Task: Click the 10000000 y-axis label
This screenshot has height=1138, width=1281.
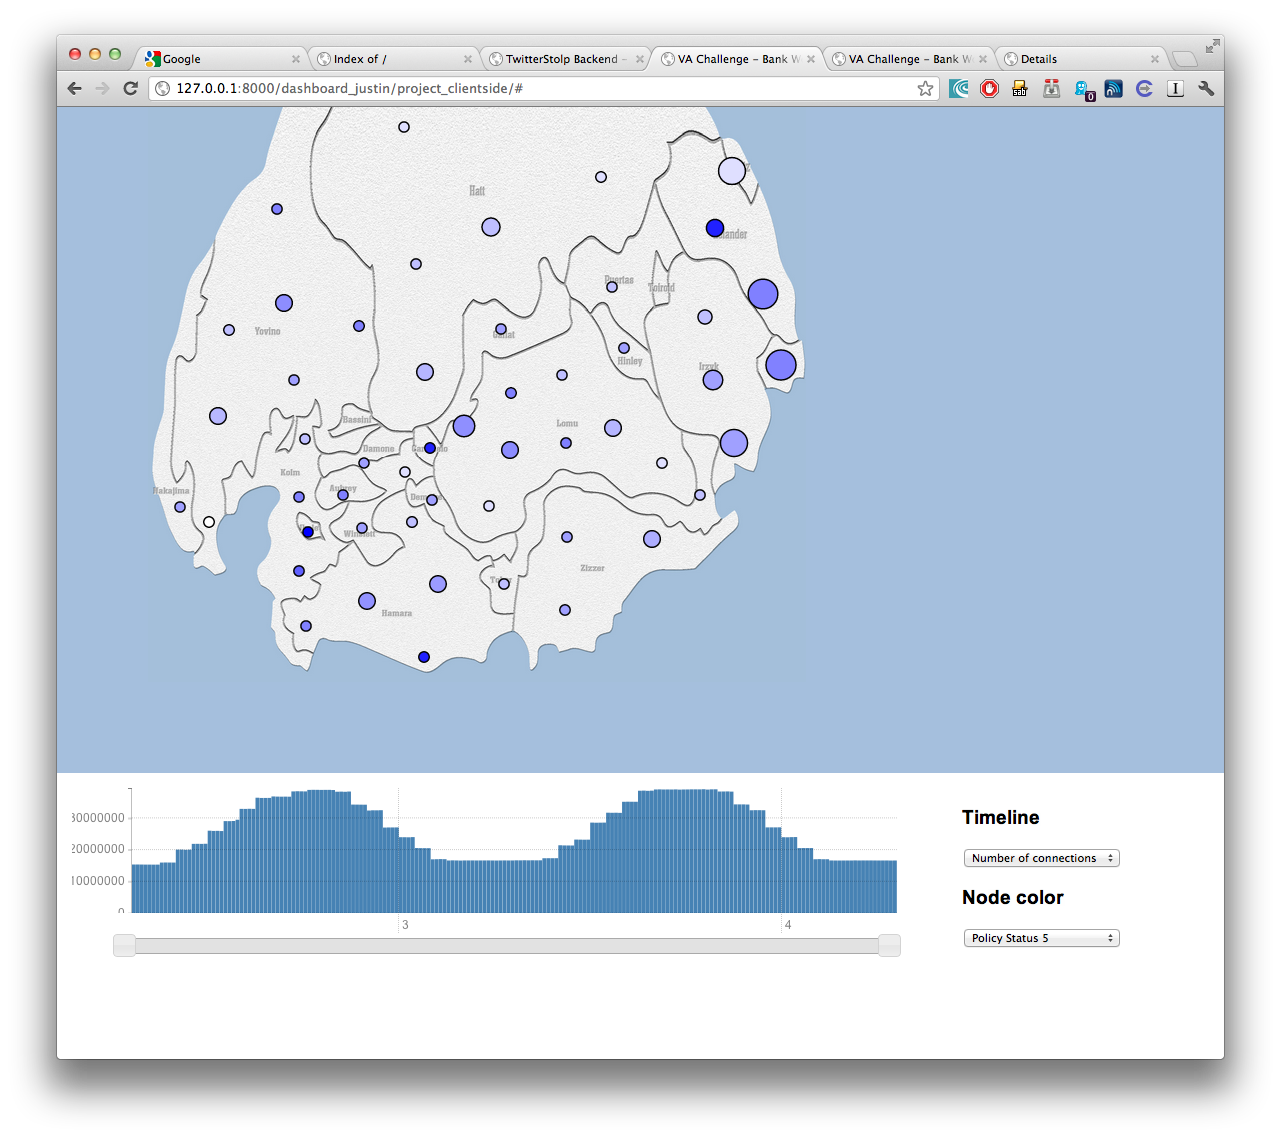Action: click(x=98, y=881)
